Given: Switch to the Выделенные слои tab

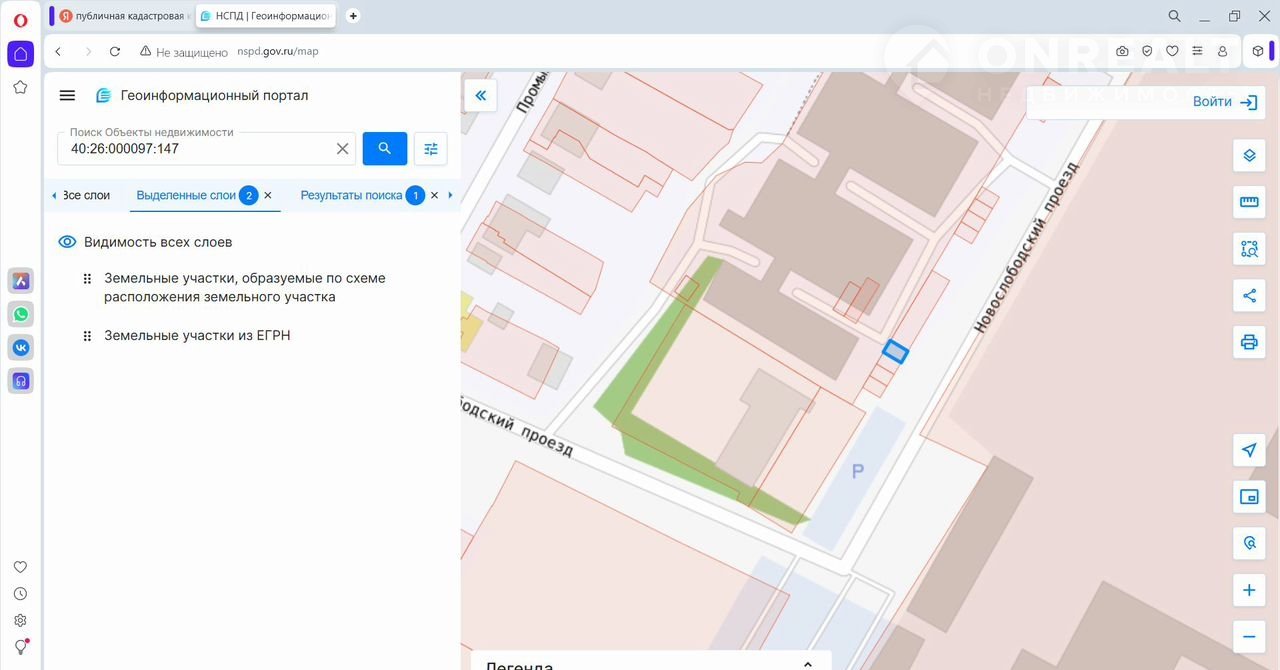Looking at the screenshot, I should point(186,196).
